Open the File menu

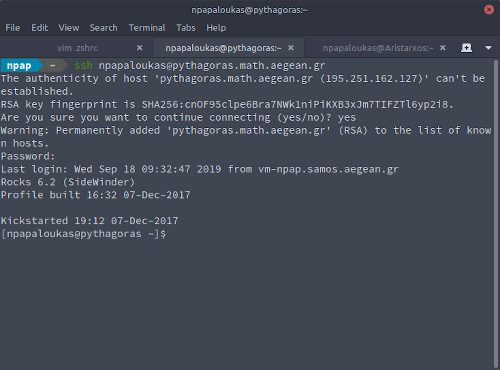click(x=13, y=28)
